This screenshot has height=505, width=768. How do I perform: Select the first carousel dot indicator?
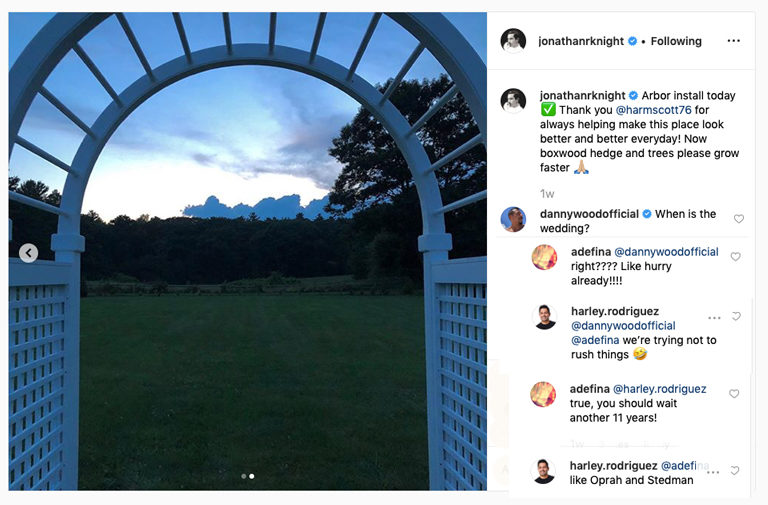[244, 476]
